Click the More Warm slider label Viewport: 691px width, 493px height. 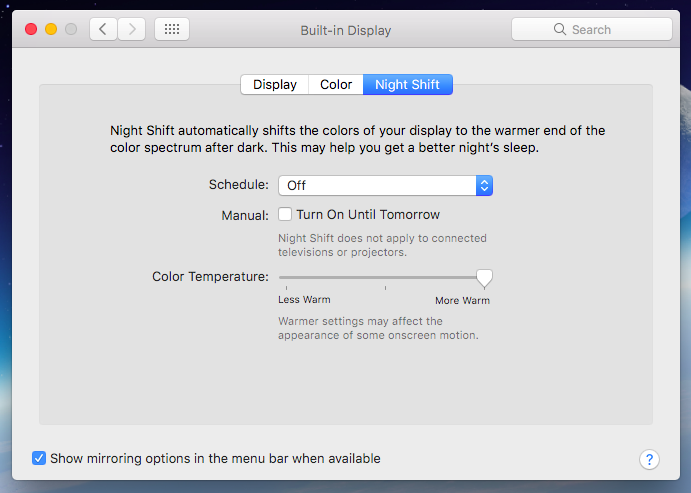coord(462,300)
